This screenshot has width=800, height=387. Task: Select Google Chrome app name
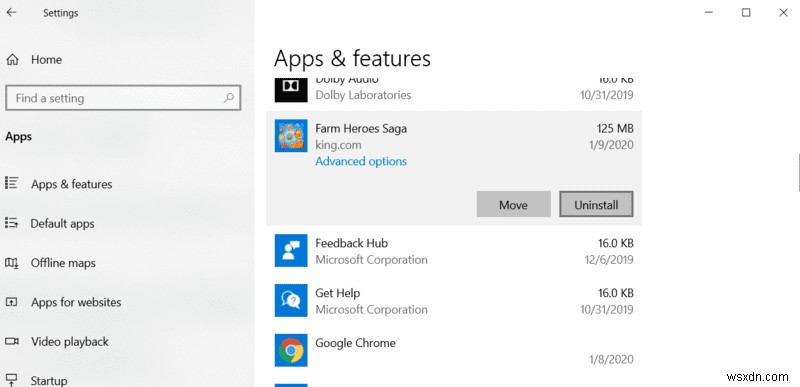(355, 343)
